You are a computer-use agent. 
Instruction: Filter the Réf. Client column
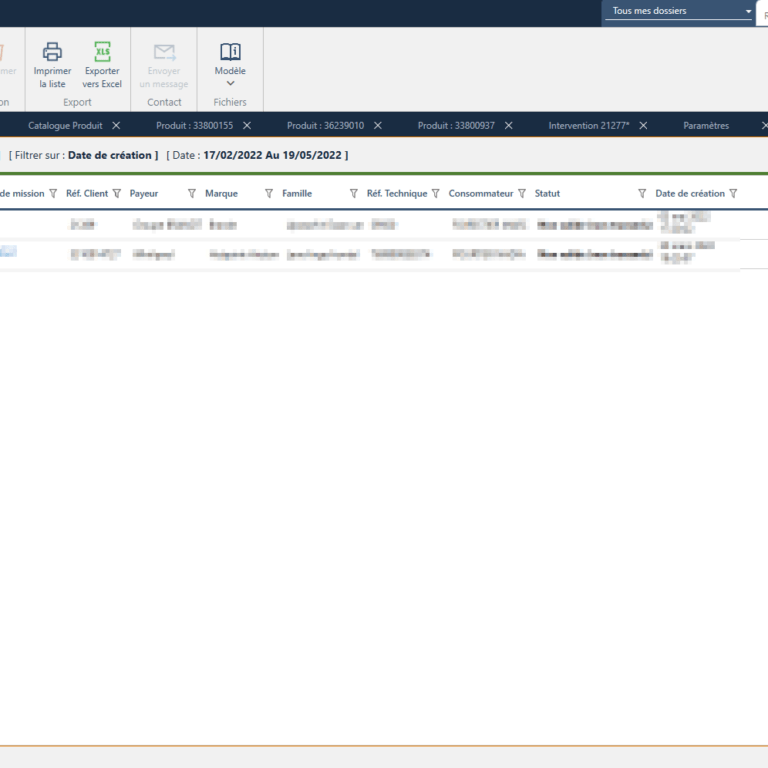pos(117,194)
